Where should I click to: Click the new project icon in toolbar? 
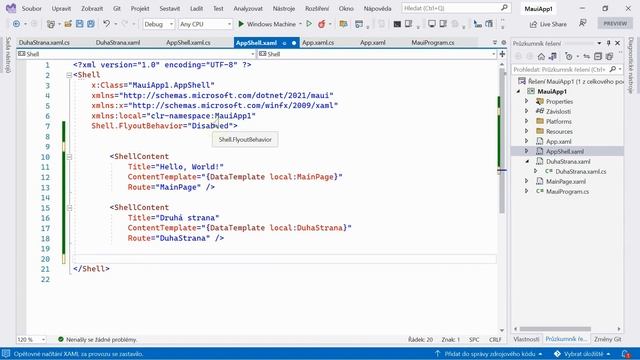(51, 24)
